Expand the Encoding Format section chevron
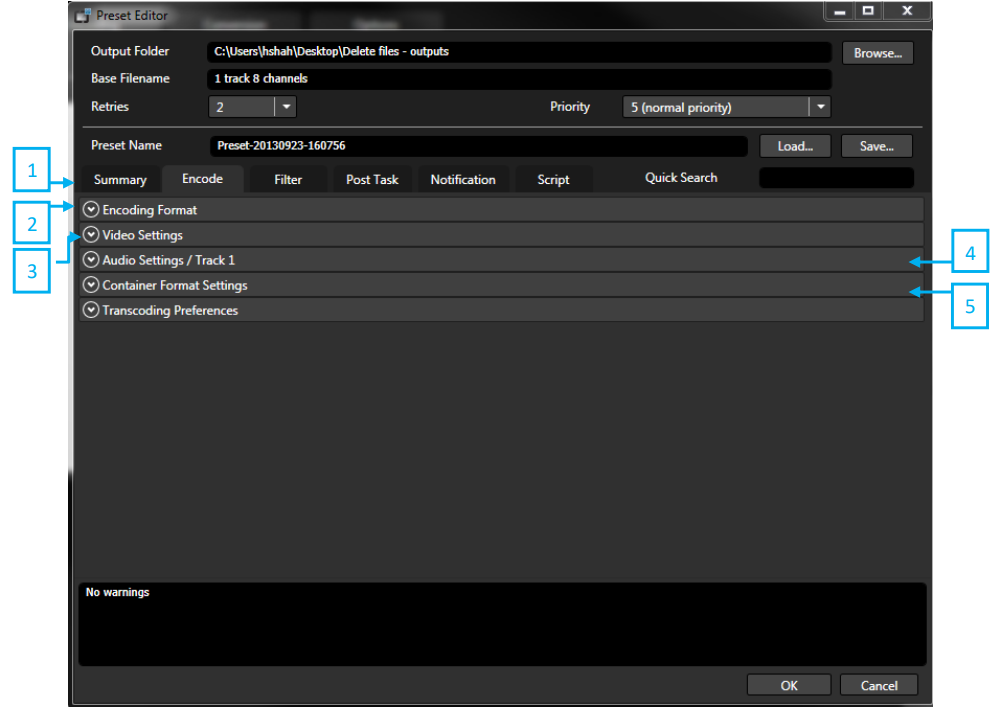 click(90, 209)
